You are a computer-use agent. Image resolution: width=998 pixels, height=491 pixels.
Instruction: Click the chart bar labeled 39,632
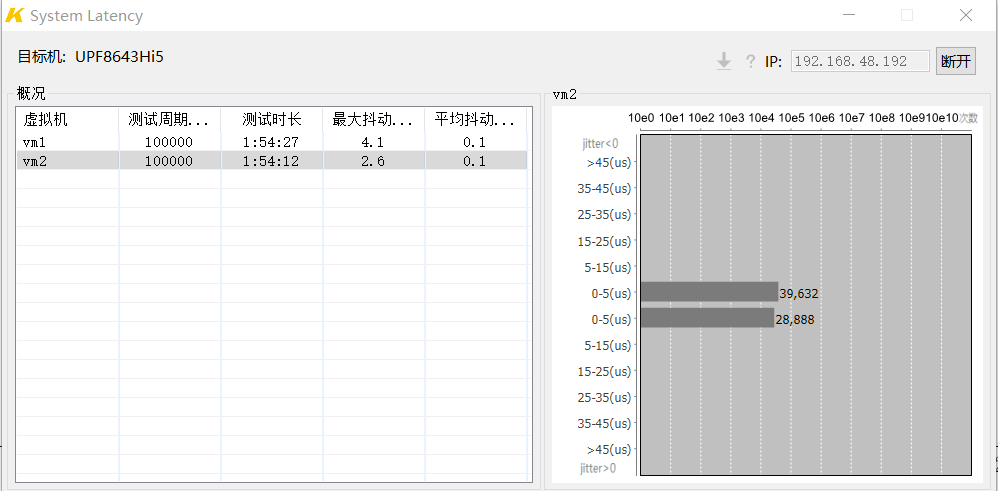pyautogui.click(x=708, y=292)
